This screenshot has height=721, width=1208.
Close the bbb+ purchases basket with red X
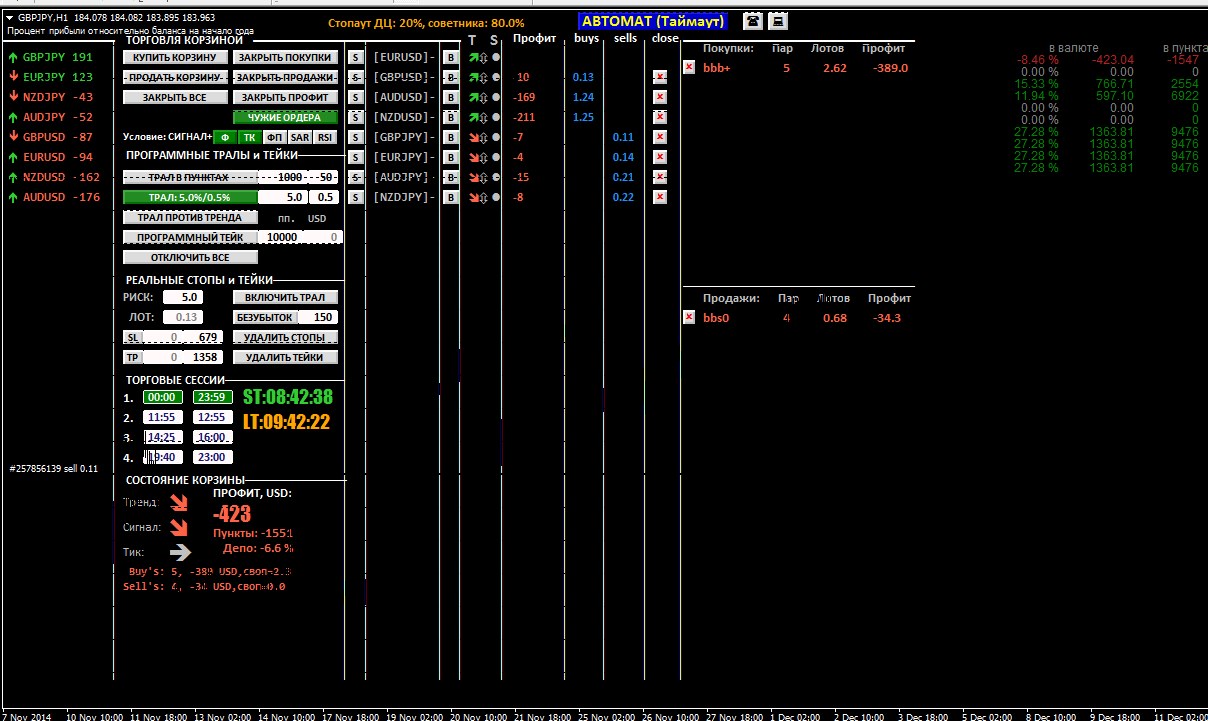point(689,67)
